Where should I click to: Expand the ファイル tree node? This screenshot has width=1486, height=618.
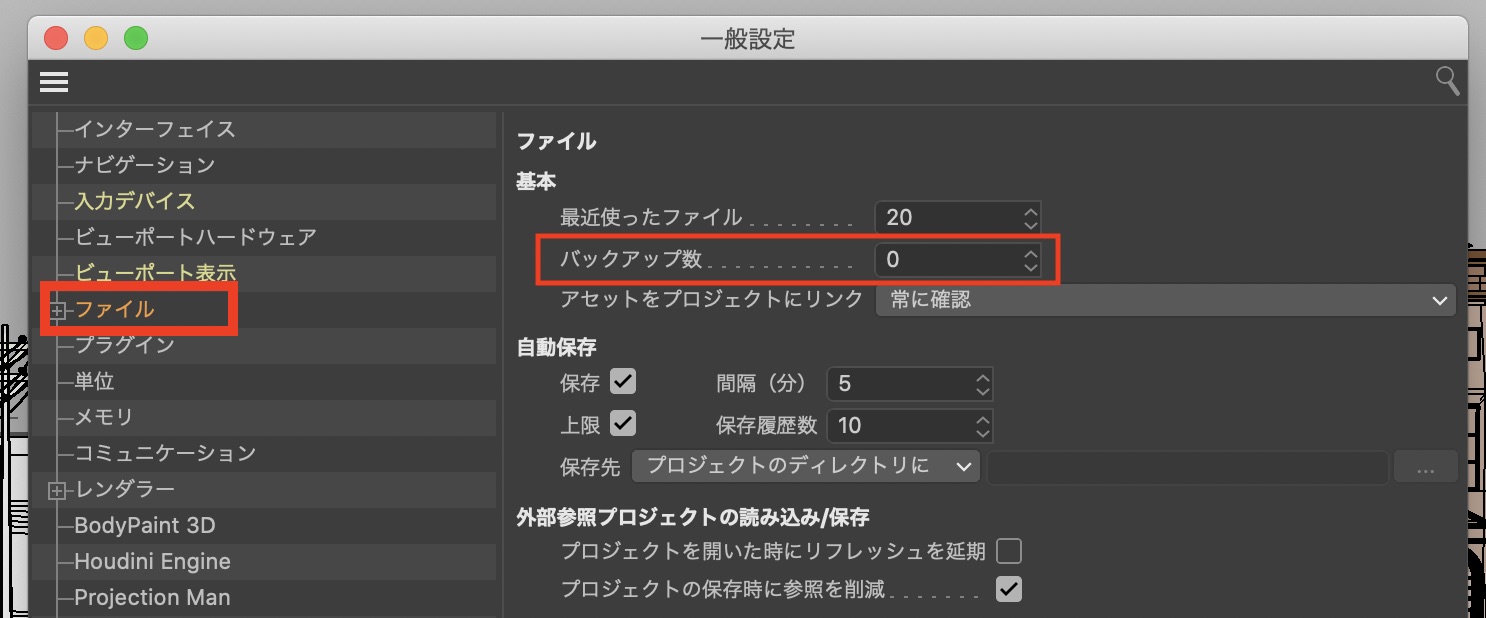(x=58, y=311)
